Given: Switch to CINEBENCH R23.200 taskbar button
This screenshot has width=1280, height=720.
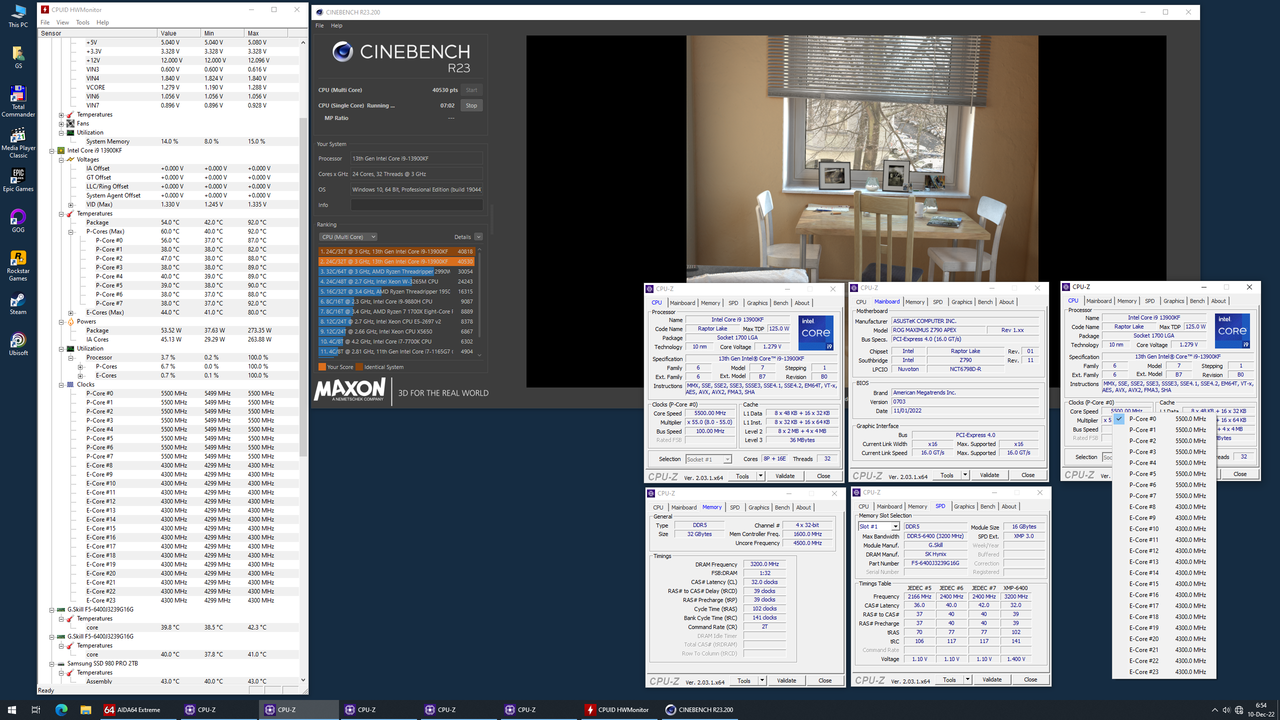Looking at the screenshot, I should (x=699, y=710).
